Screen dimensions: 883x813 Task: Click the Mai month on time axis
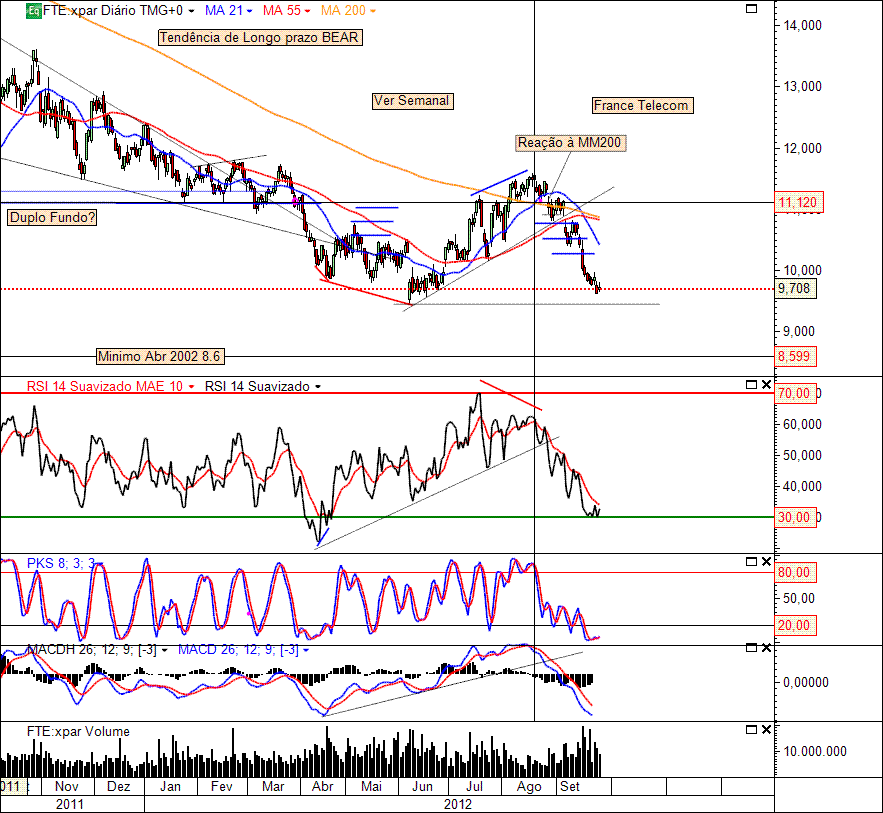tap(372, 787)
